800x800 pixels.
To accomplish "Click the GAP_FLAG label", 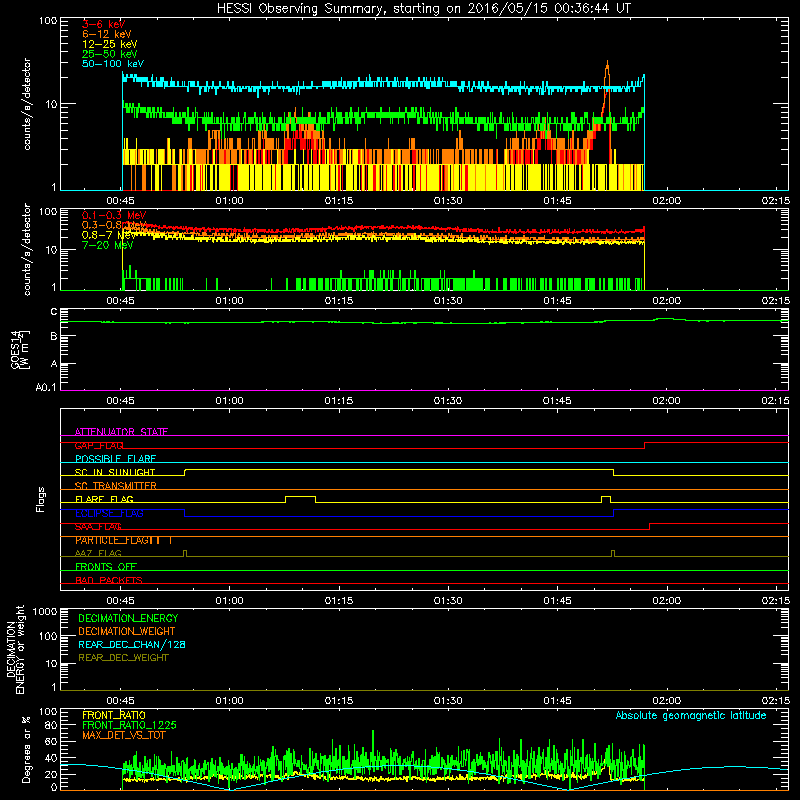I will click(x=99, y=445).
